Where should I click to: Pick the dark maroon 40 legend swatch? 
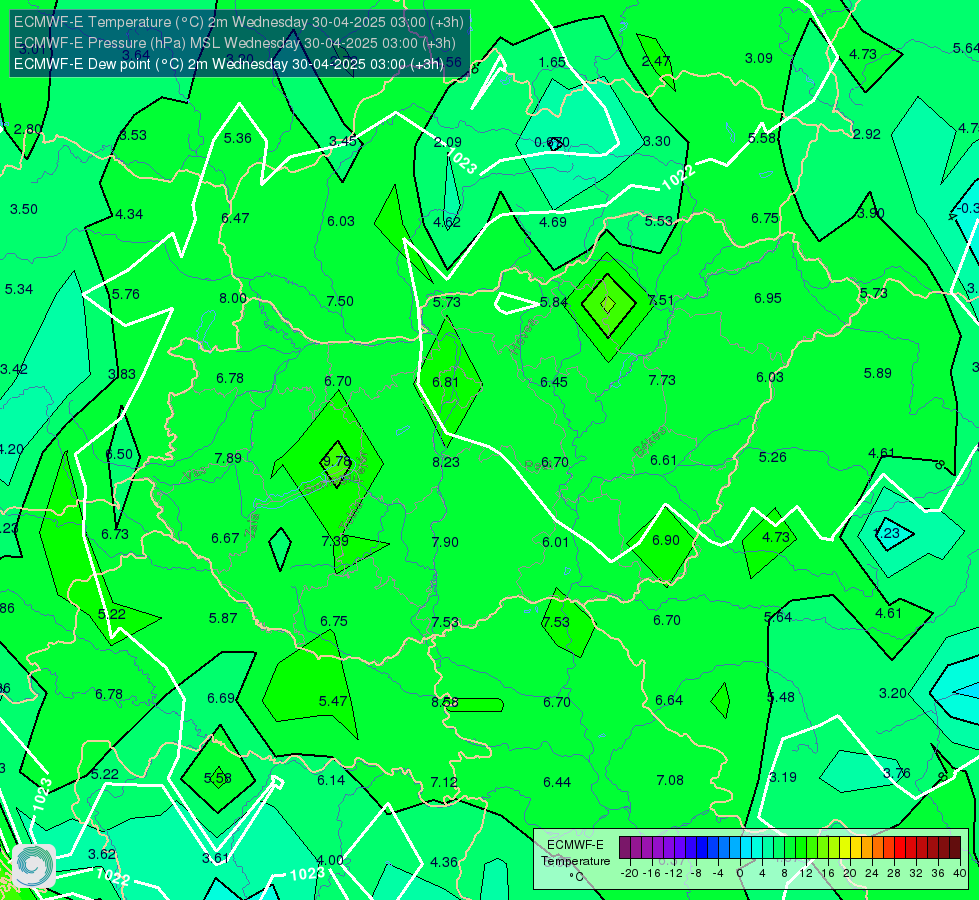pyautogui.click(x=955, y=848)
